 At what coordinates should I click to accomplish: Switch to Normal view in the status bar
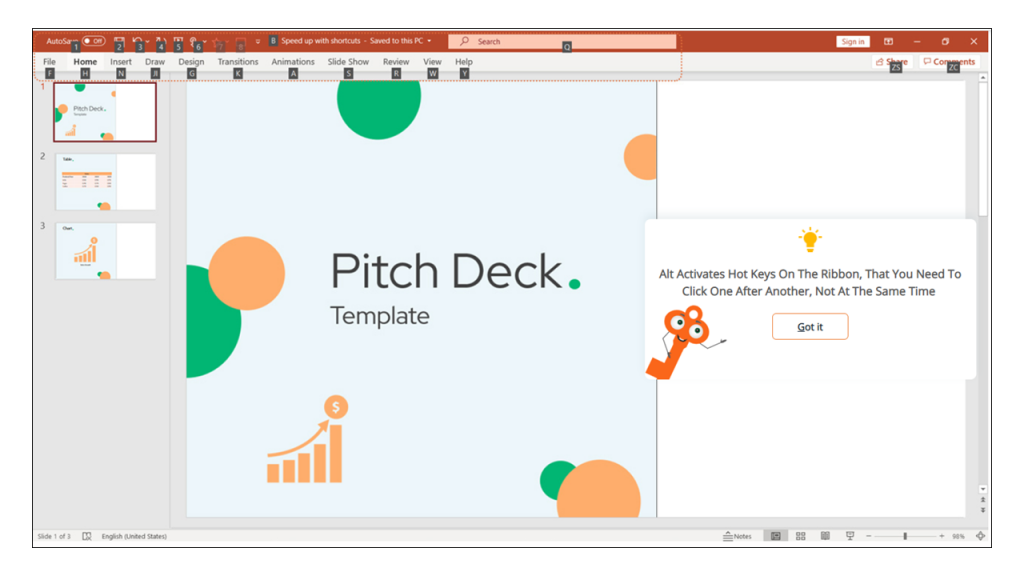(776, 536)
